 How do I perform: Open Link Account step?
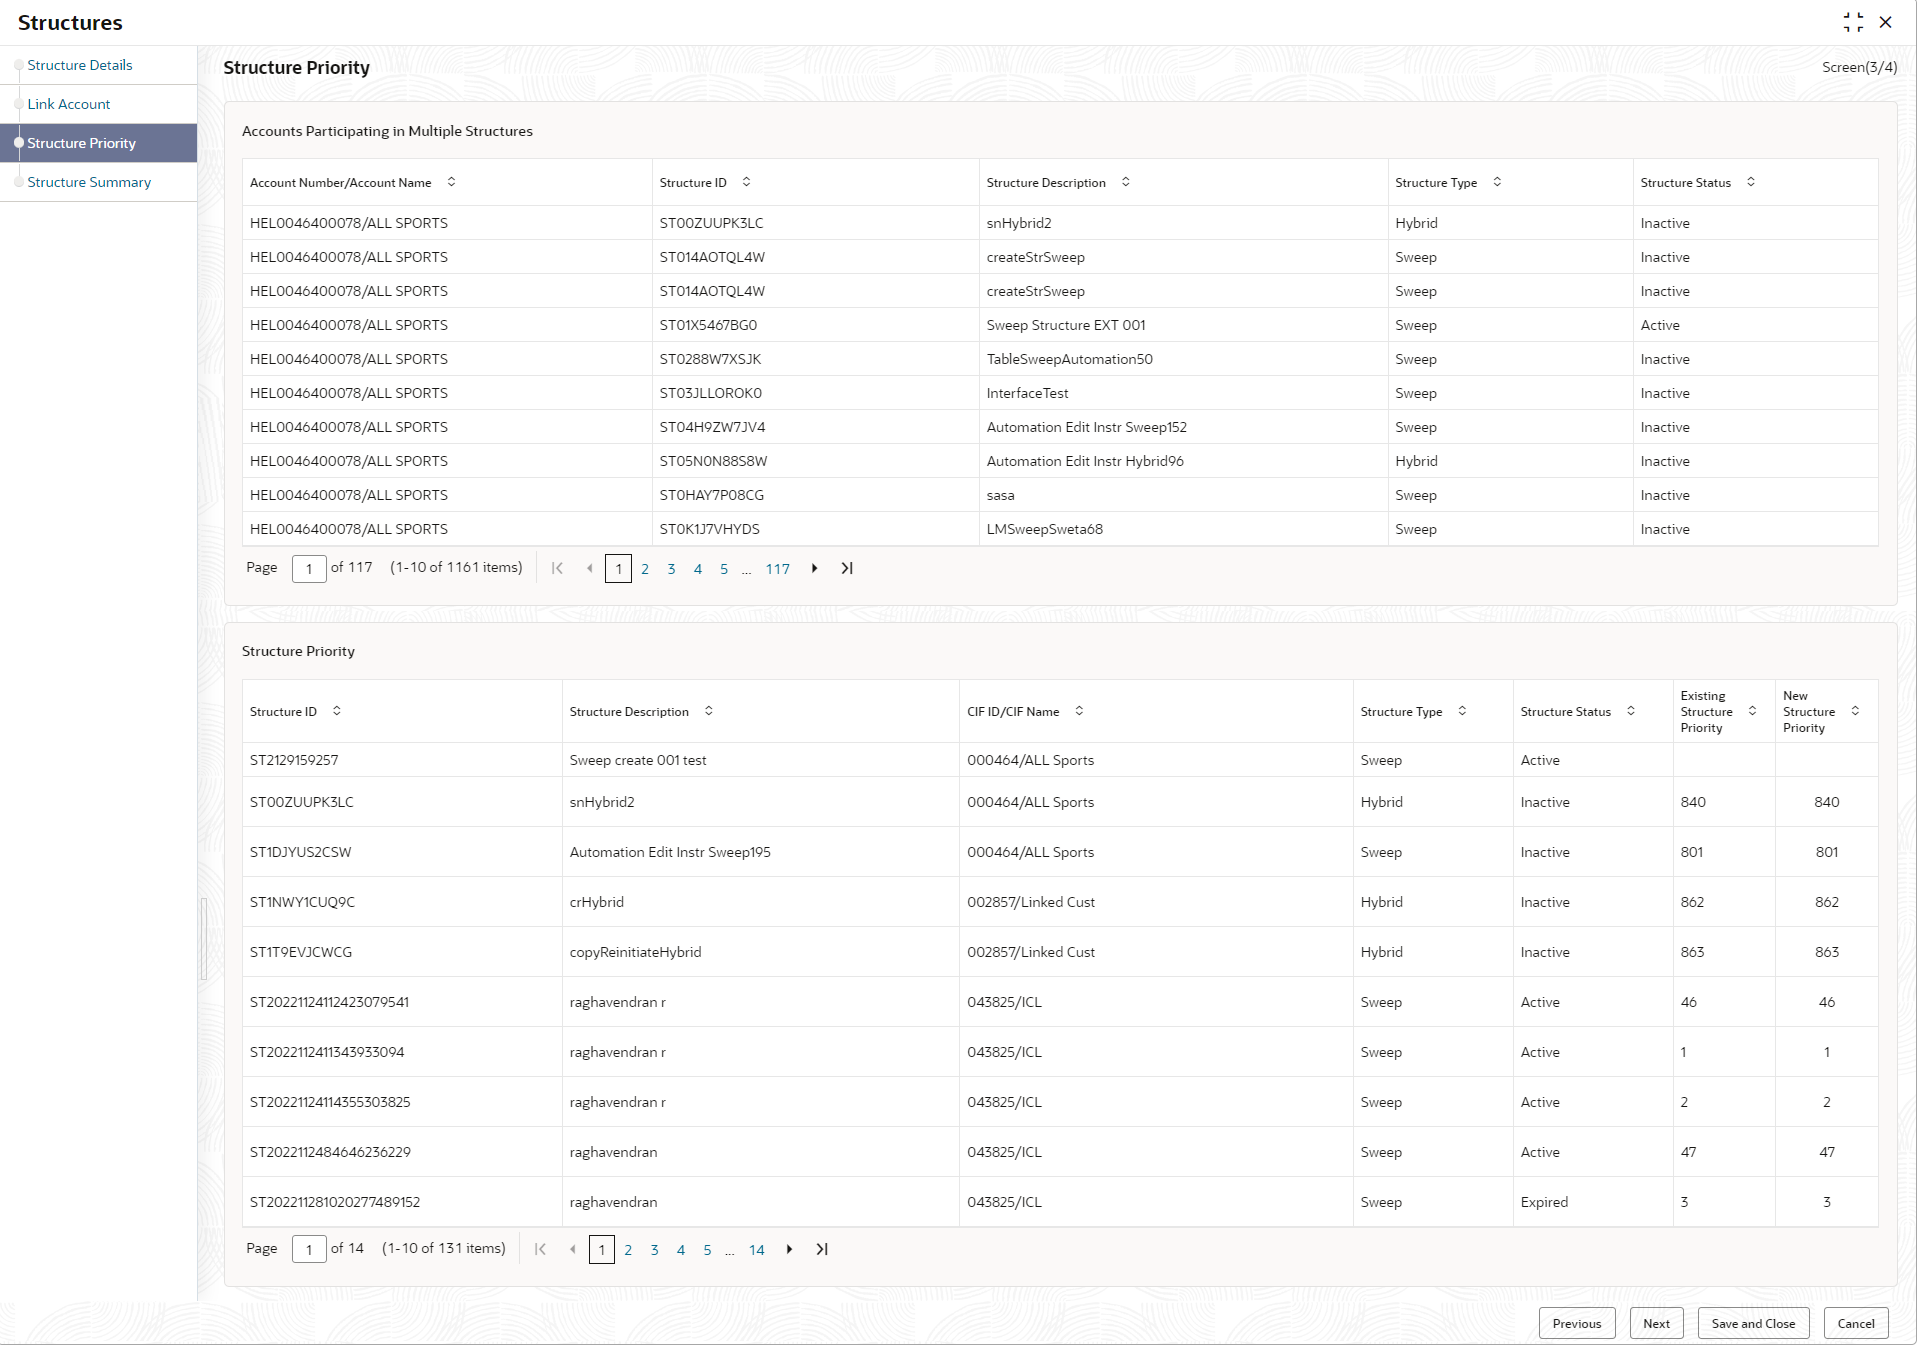[69, 104]
